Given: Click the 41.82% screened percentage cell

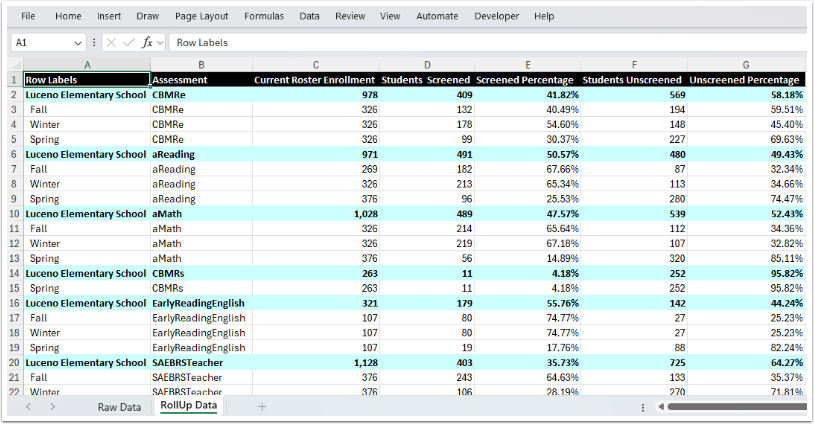Looking at the screenshot, I should 527,94.
